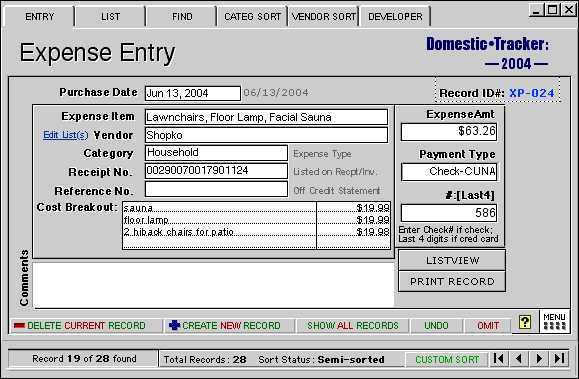Screen dimensions: 579x379
Task: Switch to the LIST tab
Action: [110, 17]
